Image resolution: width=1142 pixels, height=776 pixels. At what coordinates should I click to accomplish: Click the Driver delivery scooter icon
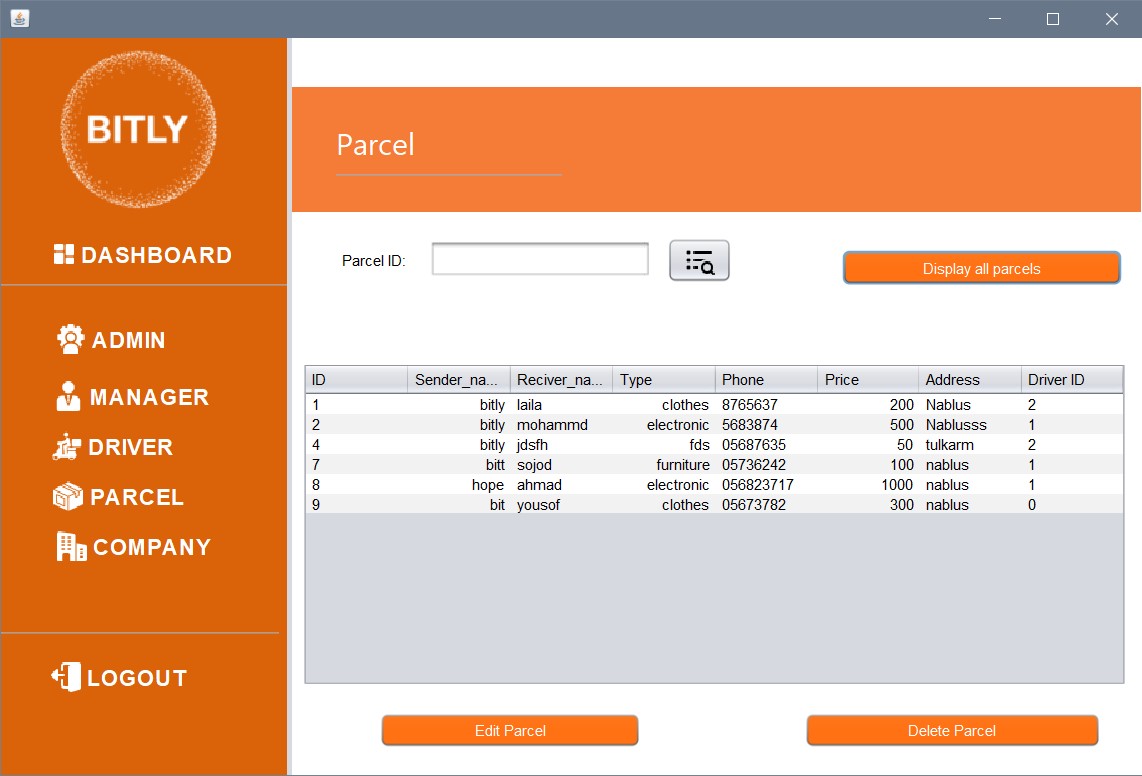click(66, 447)
